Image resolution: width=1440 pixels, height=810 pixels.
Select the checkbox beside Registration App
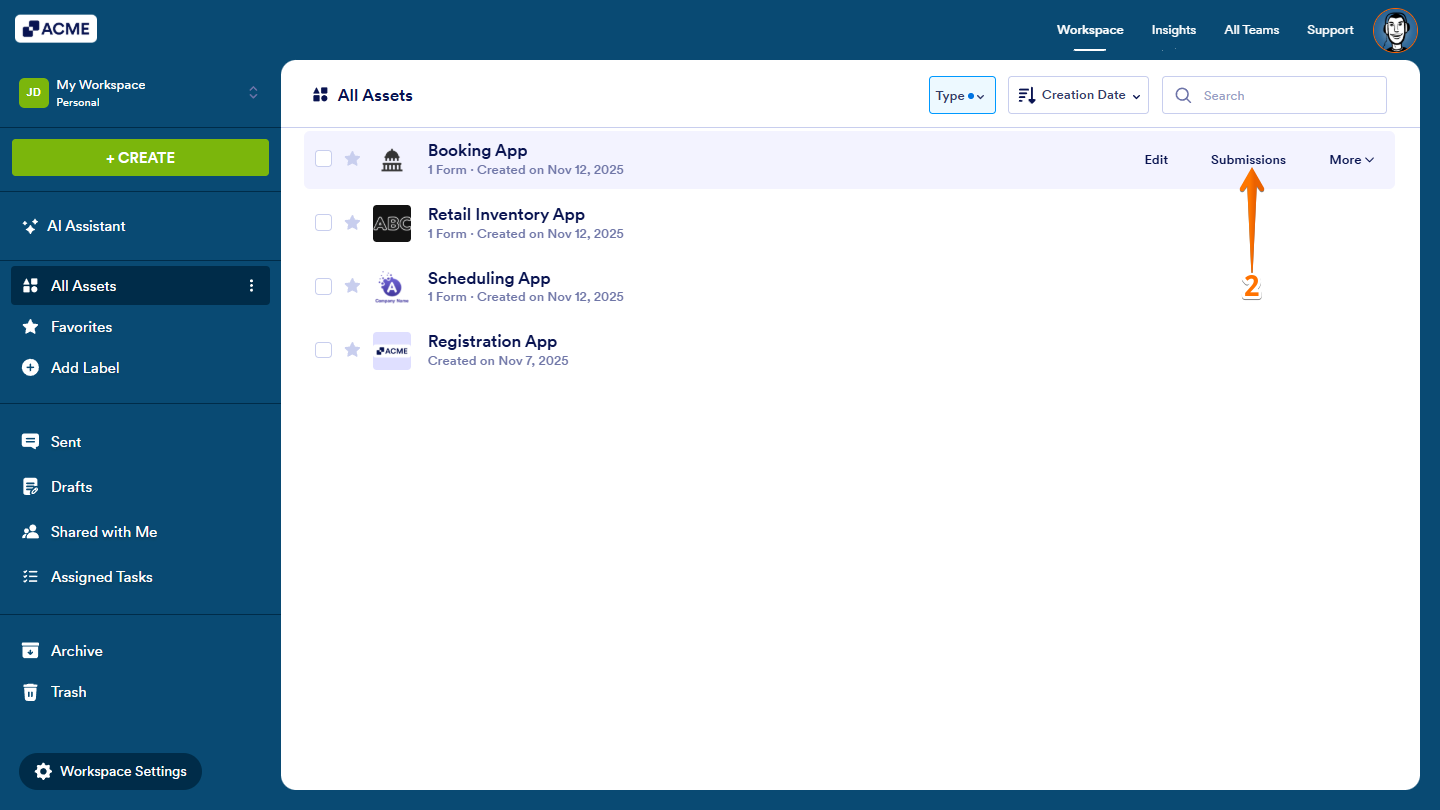point(323,350)
